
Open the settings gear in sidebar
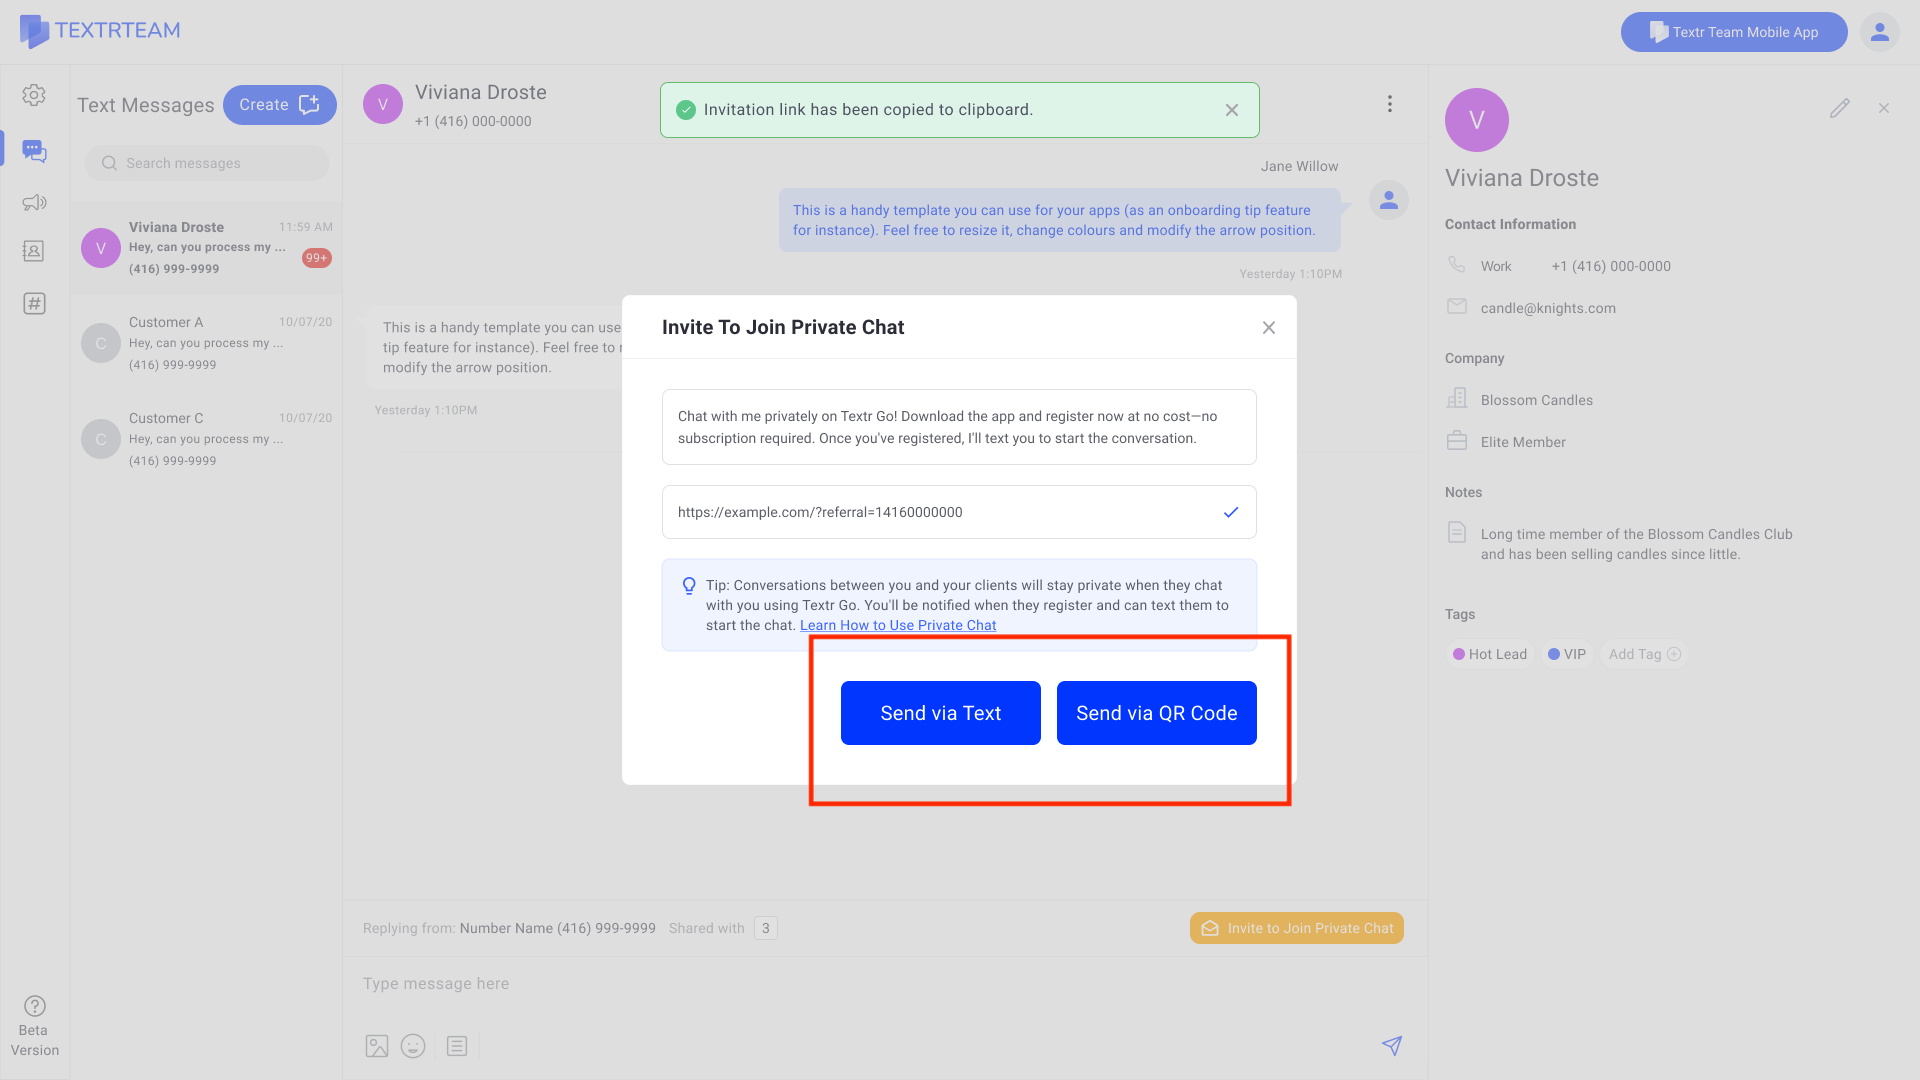point(34,95)
